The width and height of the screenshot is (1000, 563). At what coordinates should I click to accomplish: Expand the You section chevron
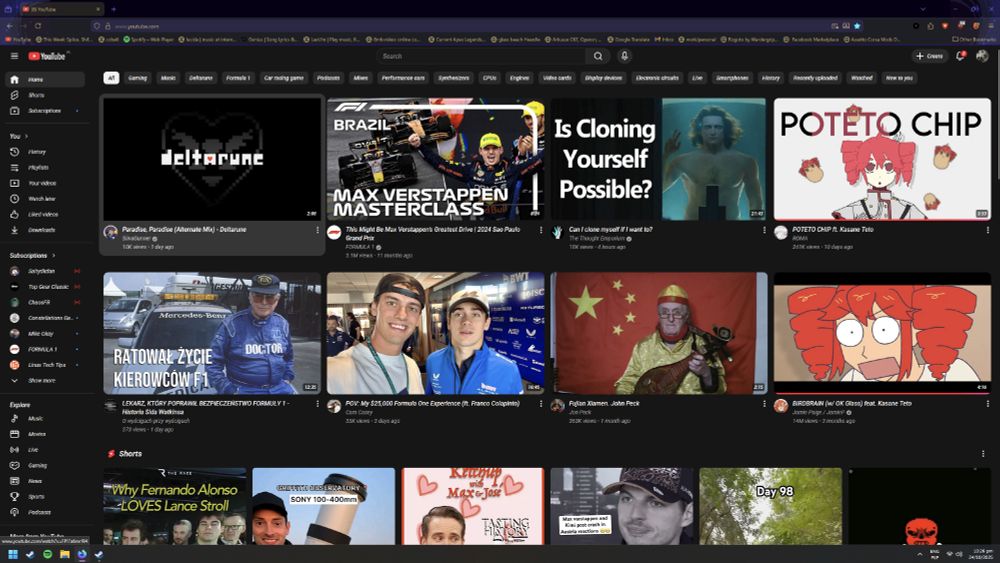tap(26, 136)
